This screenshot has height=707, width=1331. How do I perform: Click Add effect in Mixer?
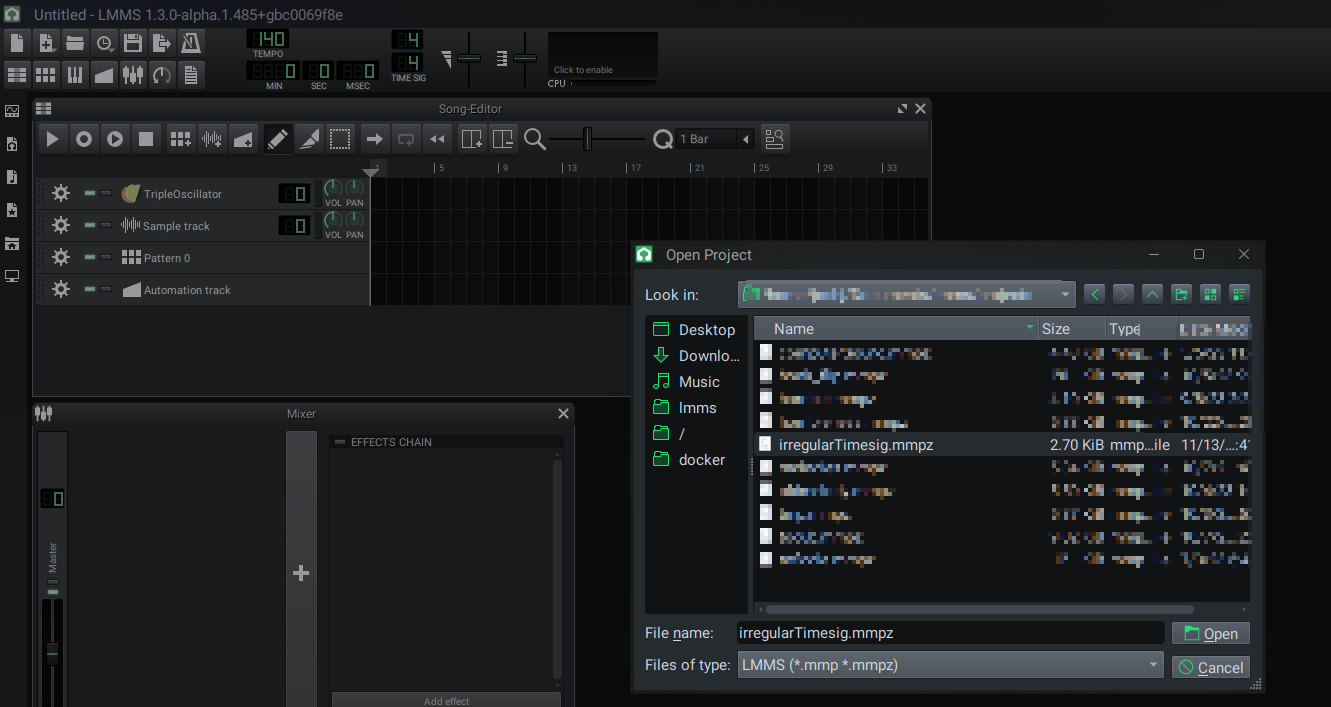pyautogui.click(x=446, y=700)
